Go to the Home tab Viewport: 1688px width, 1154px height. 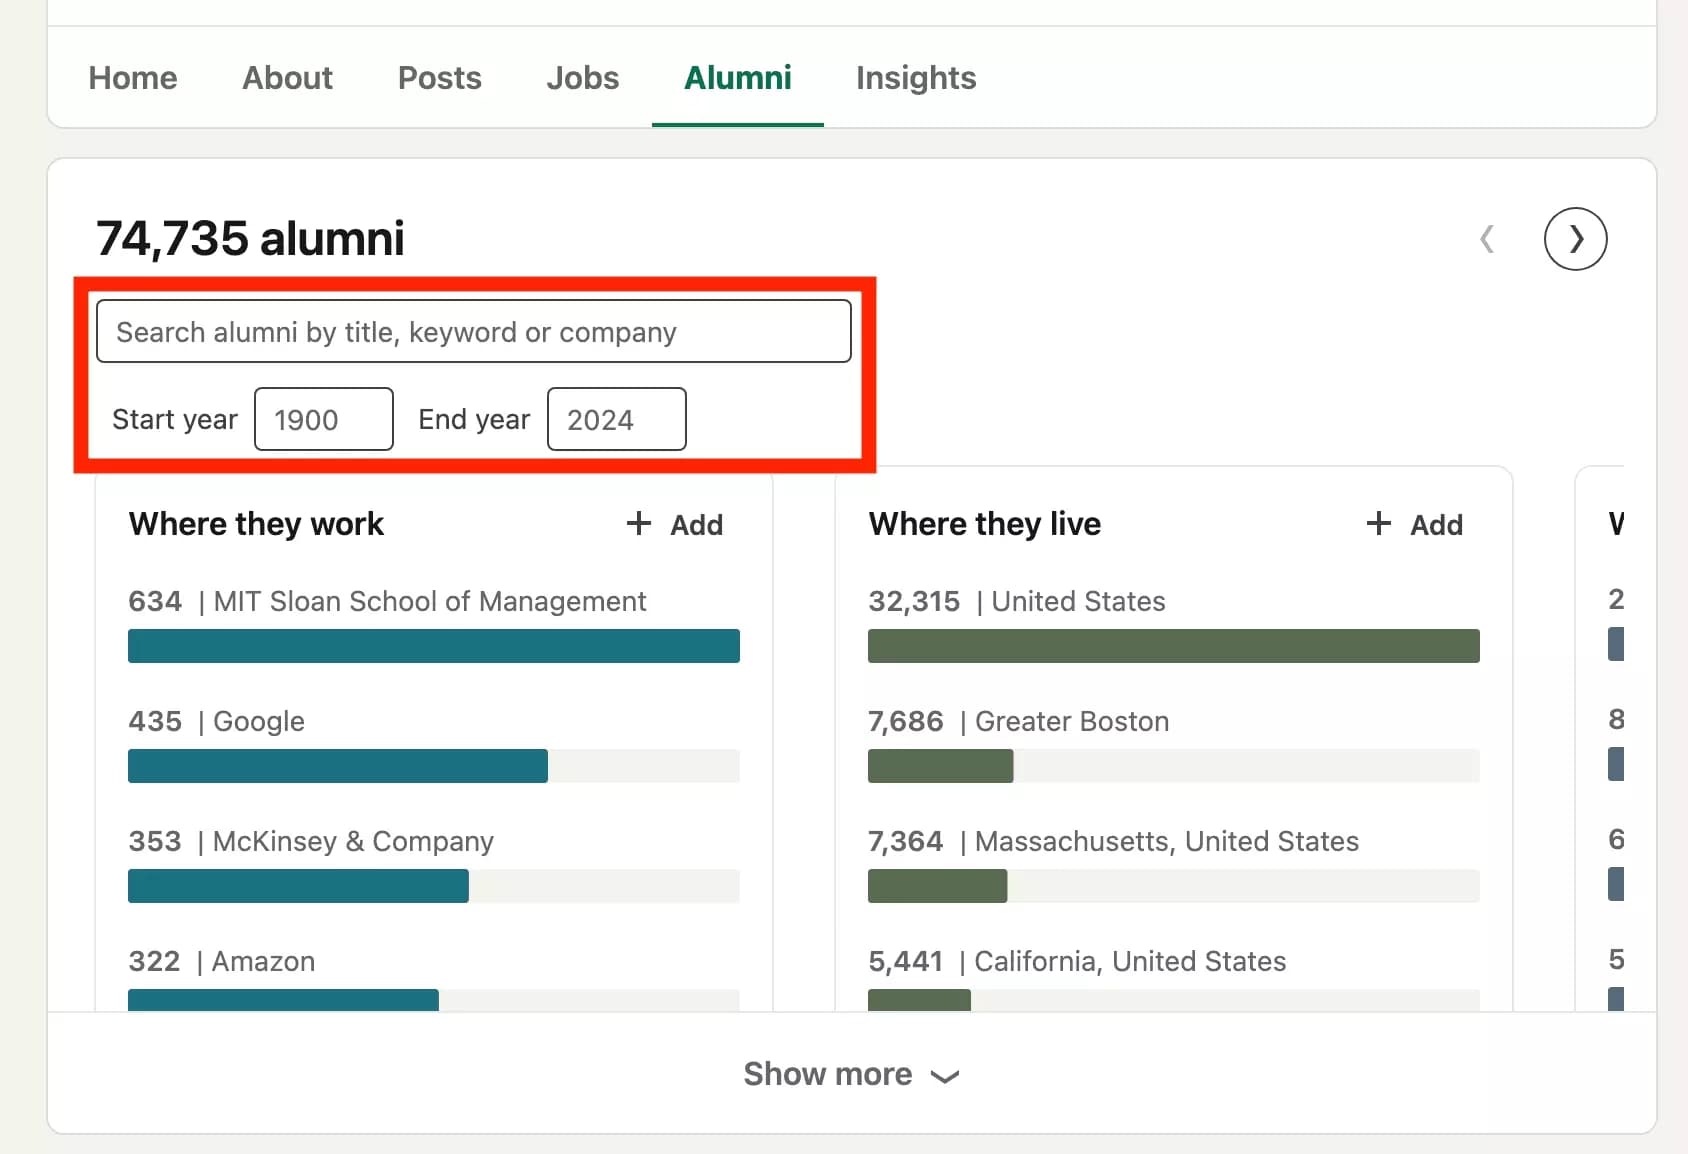coord(132,77)
